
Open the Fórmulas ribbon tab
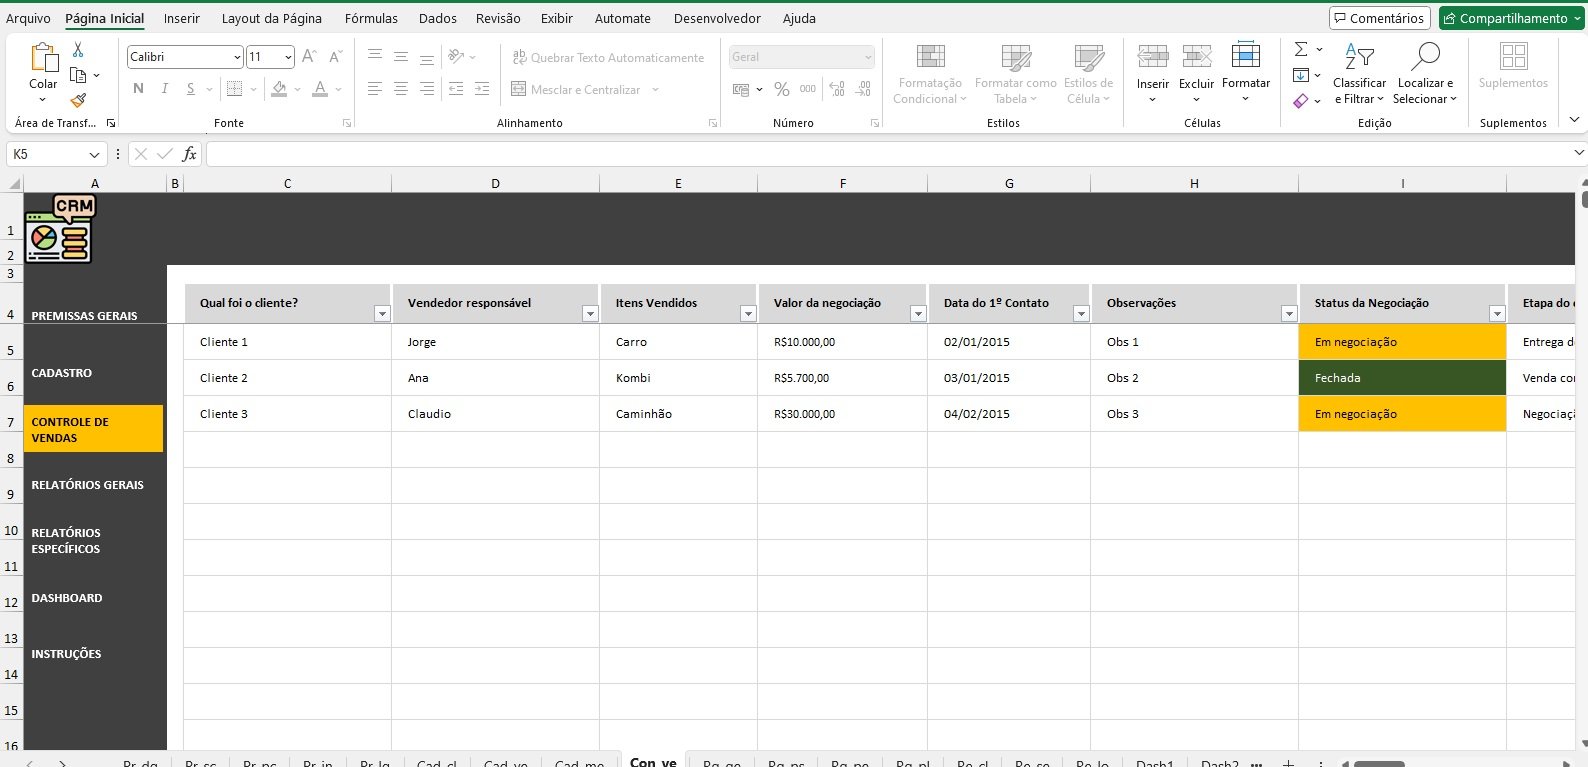[371, 18]
